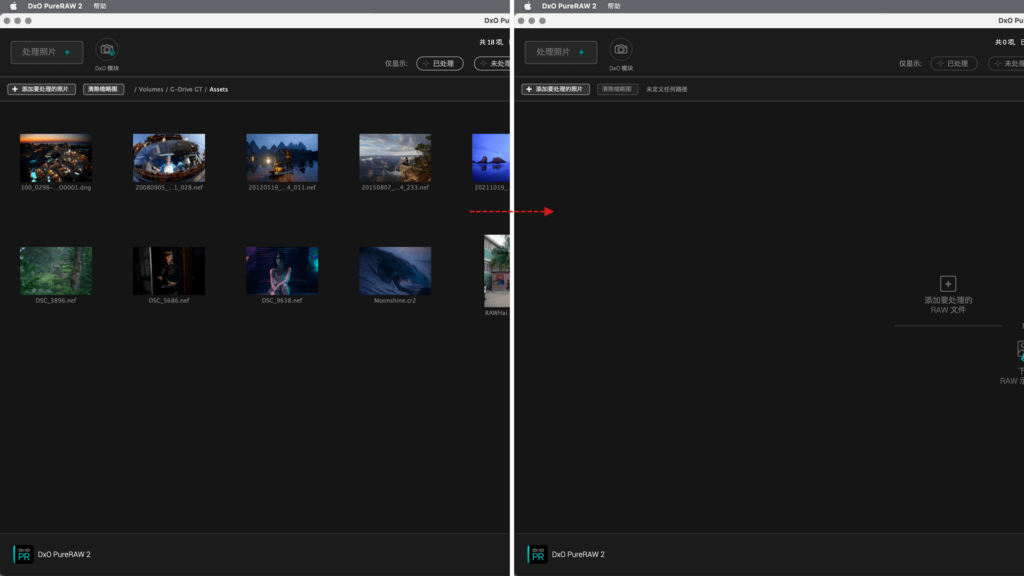Screen dimensions: 1024x576
Task: Open DxO PureRAW 2 menu in left menu bar
Action: 55,6
